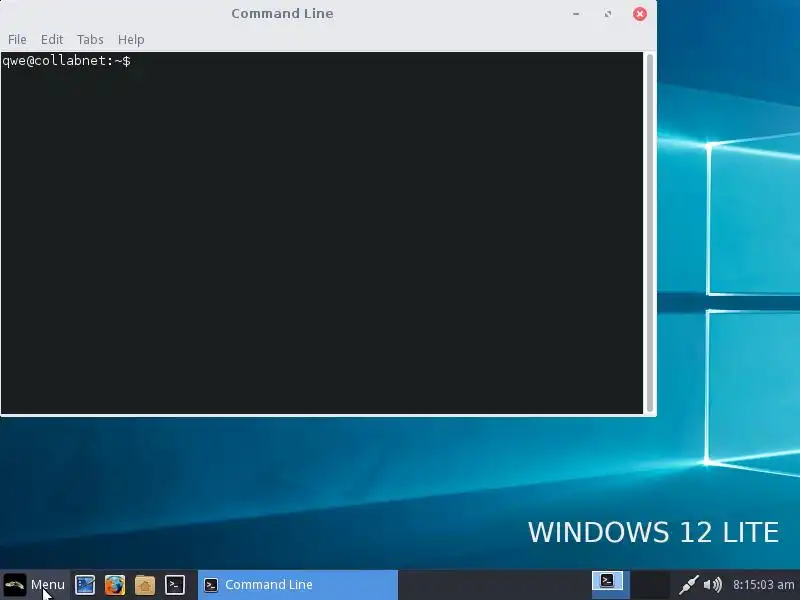Image resolution: width=800 pixels, height=600 pixels.
Task: Open the Edit menu
Action: [x=52, y=39]
